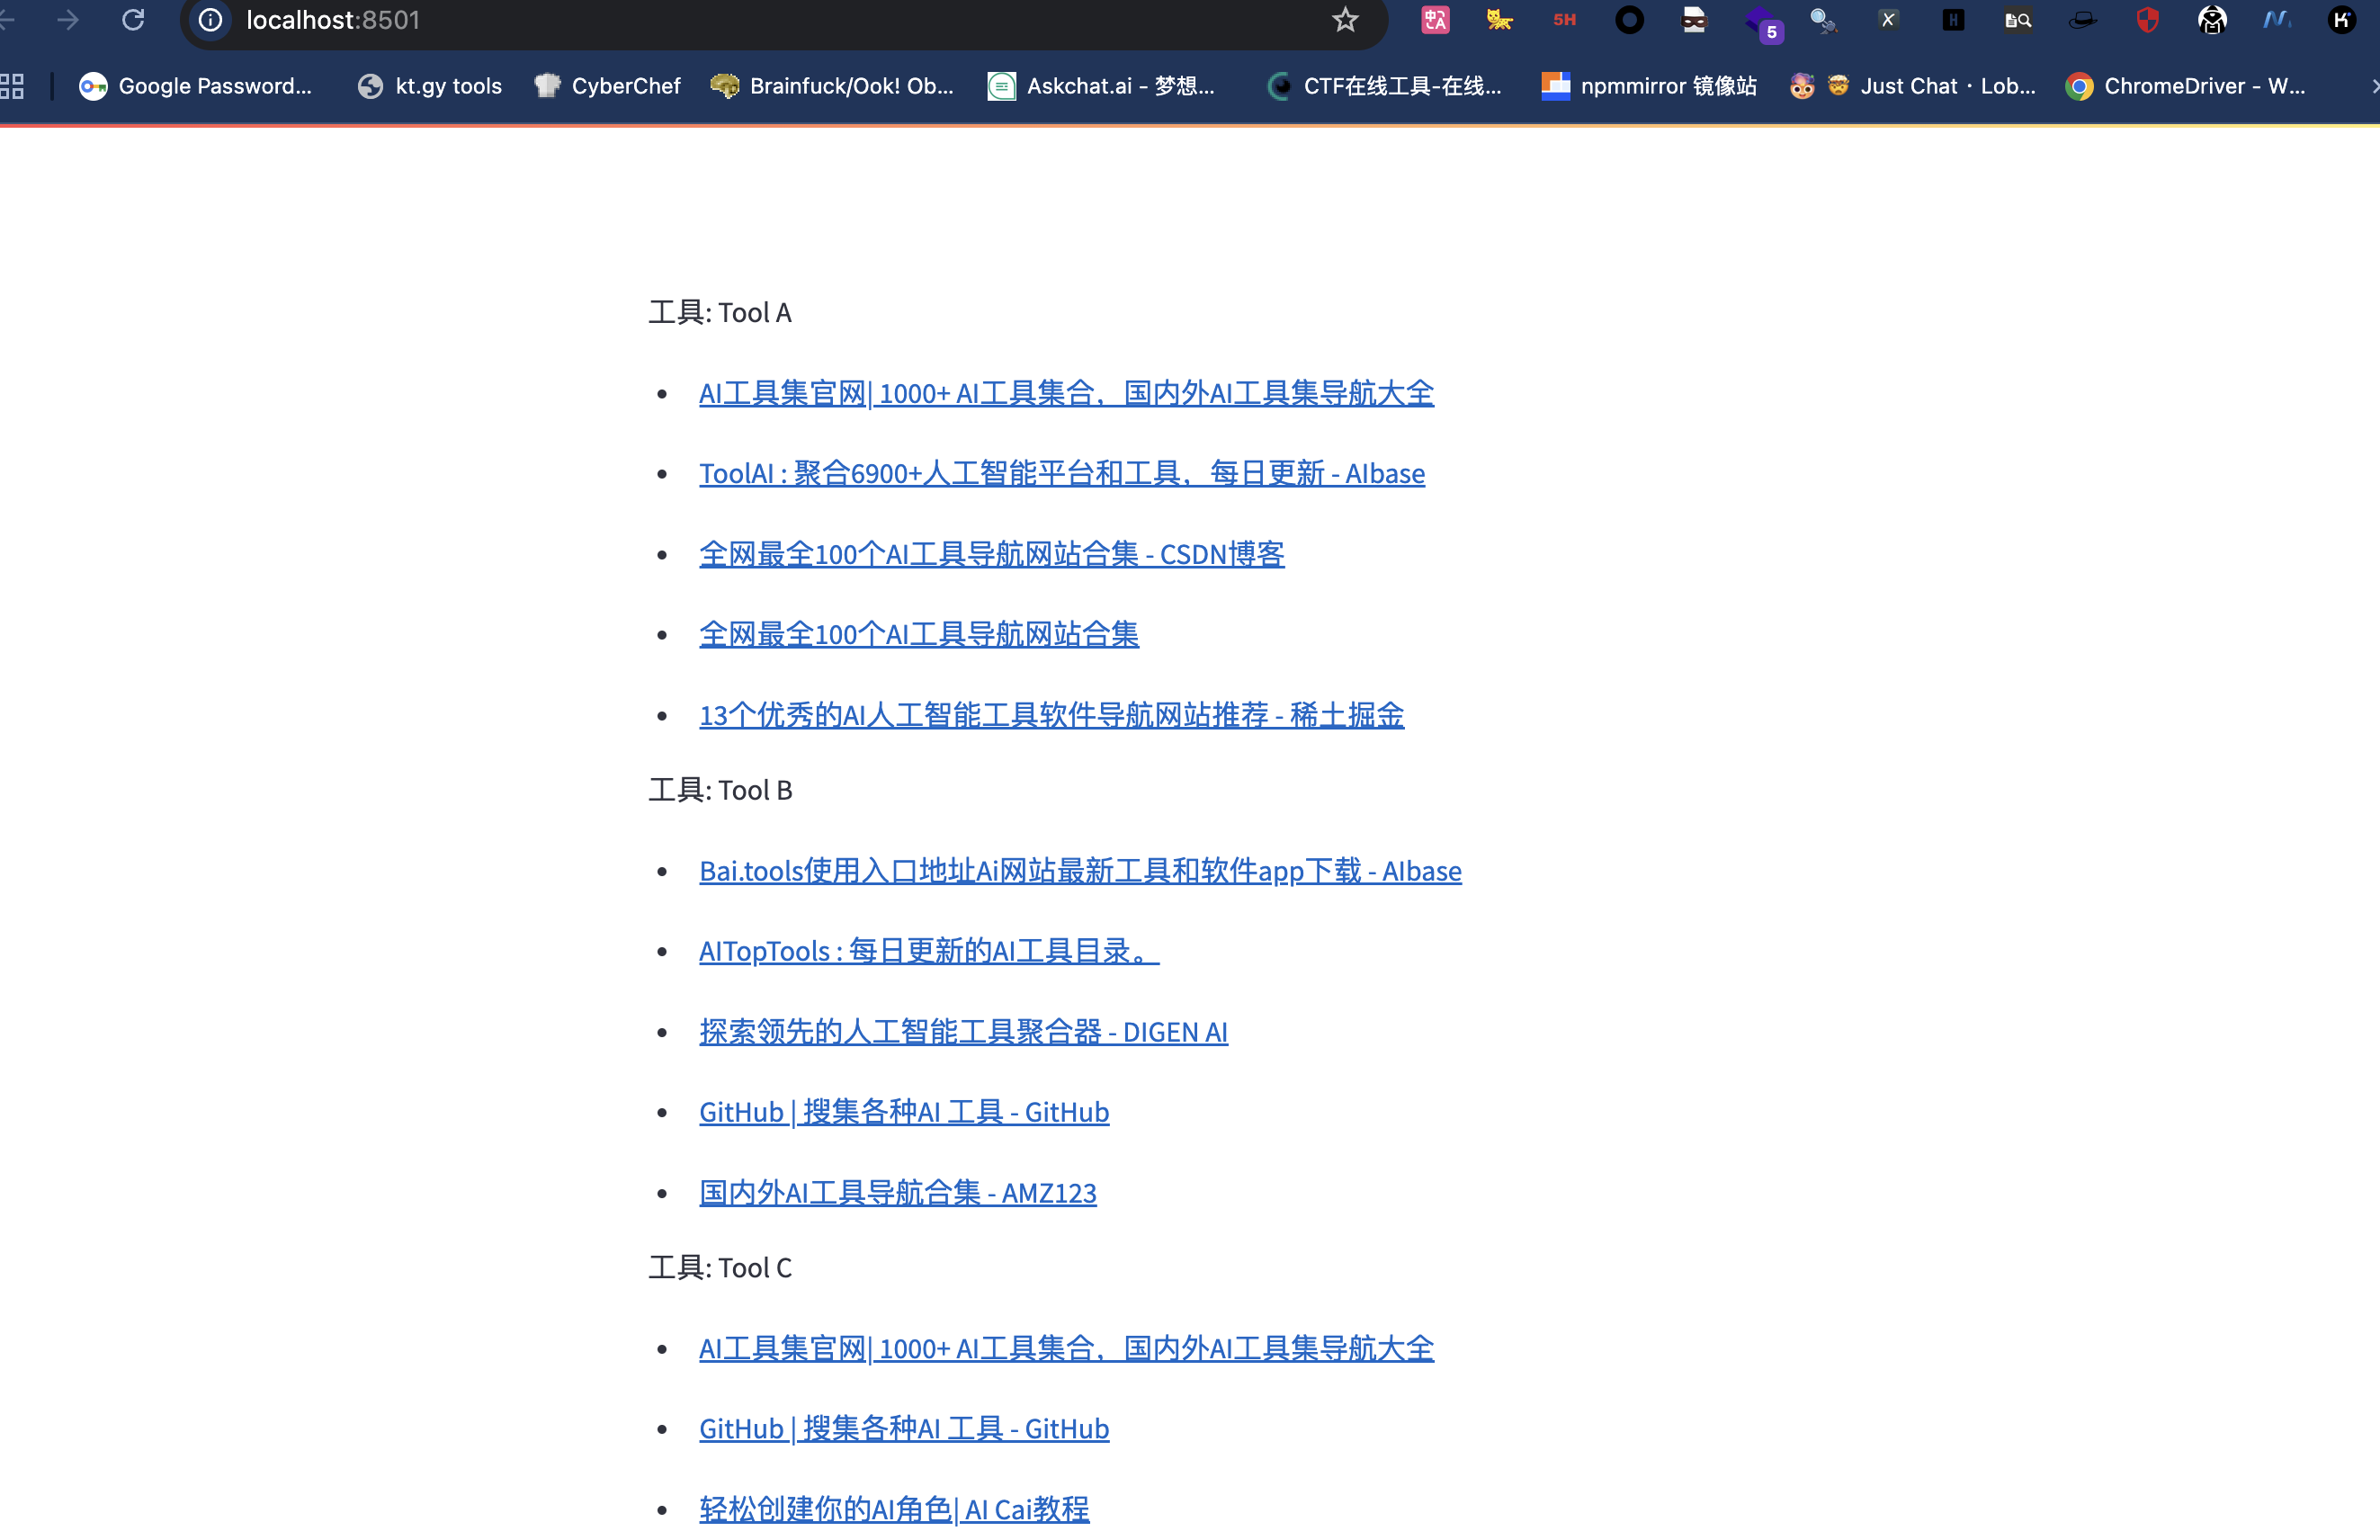Open the CyberChef bookmark
Viewport: 2380px width, 1540px height.
click(x=607, y=86)
